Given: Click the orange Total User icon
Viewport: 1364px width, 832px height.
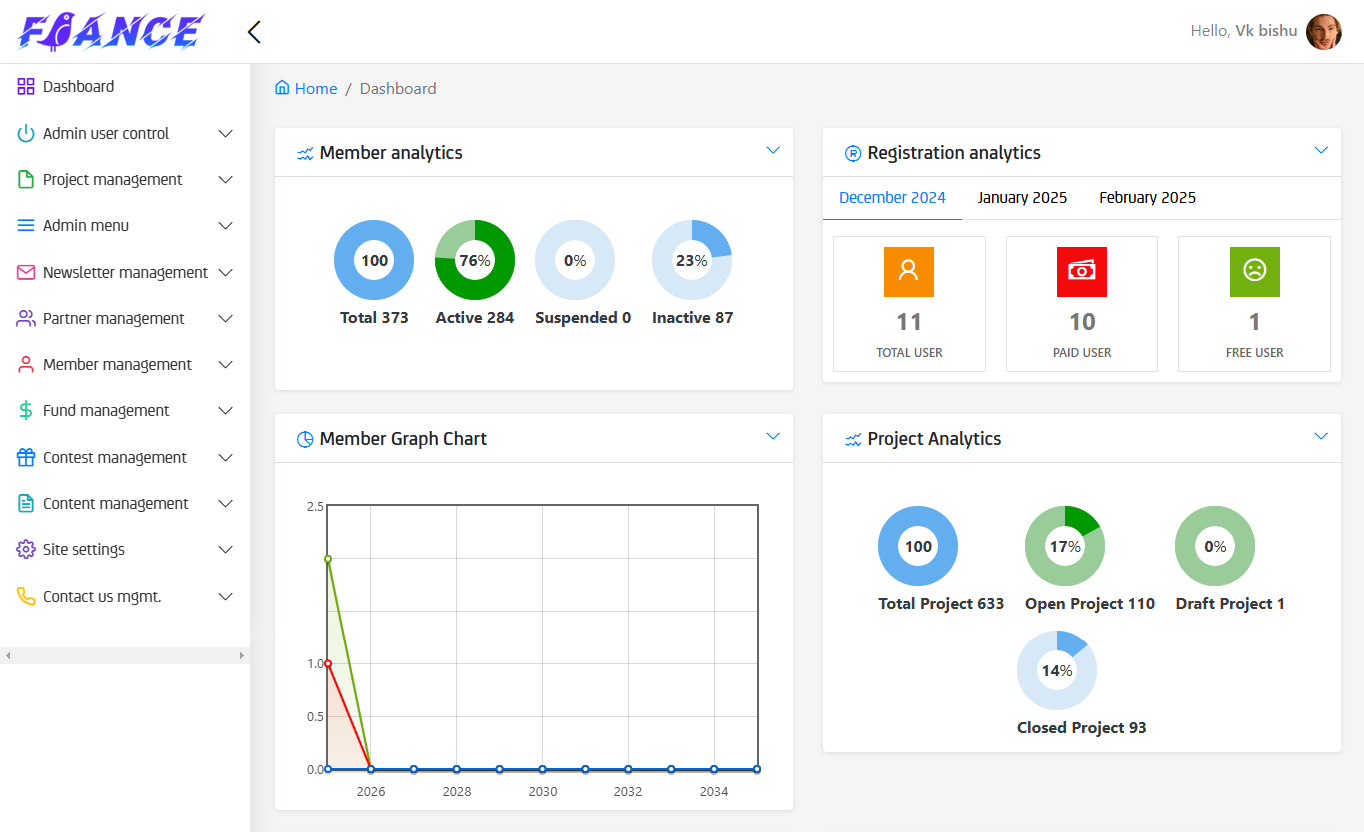Looking at the screenshot, I should 908,271.
